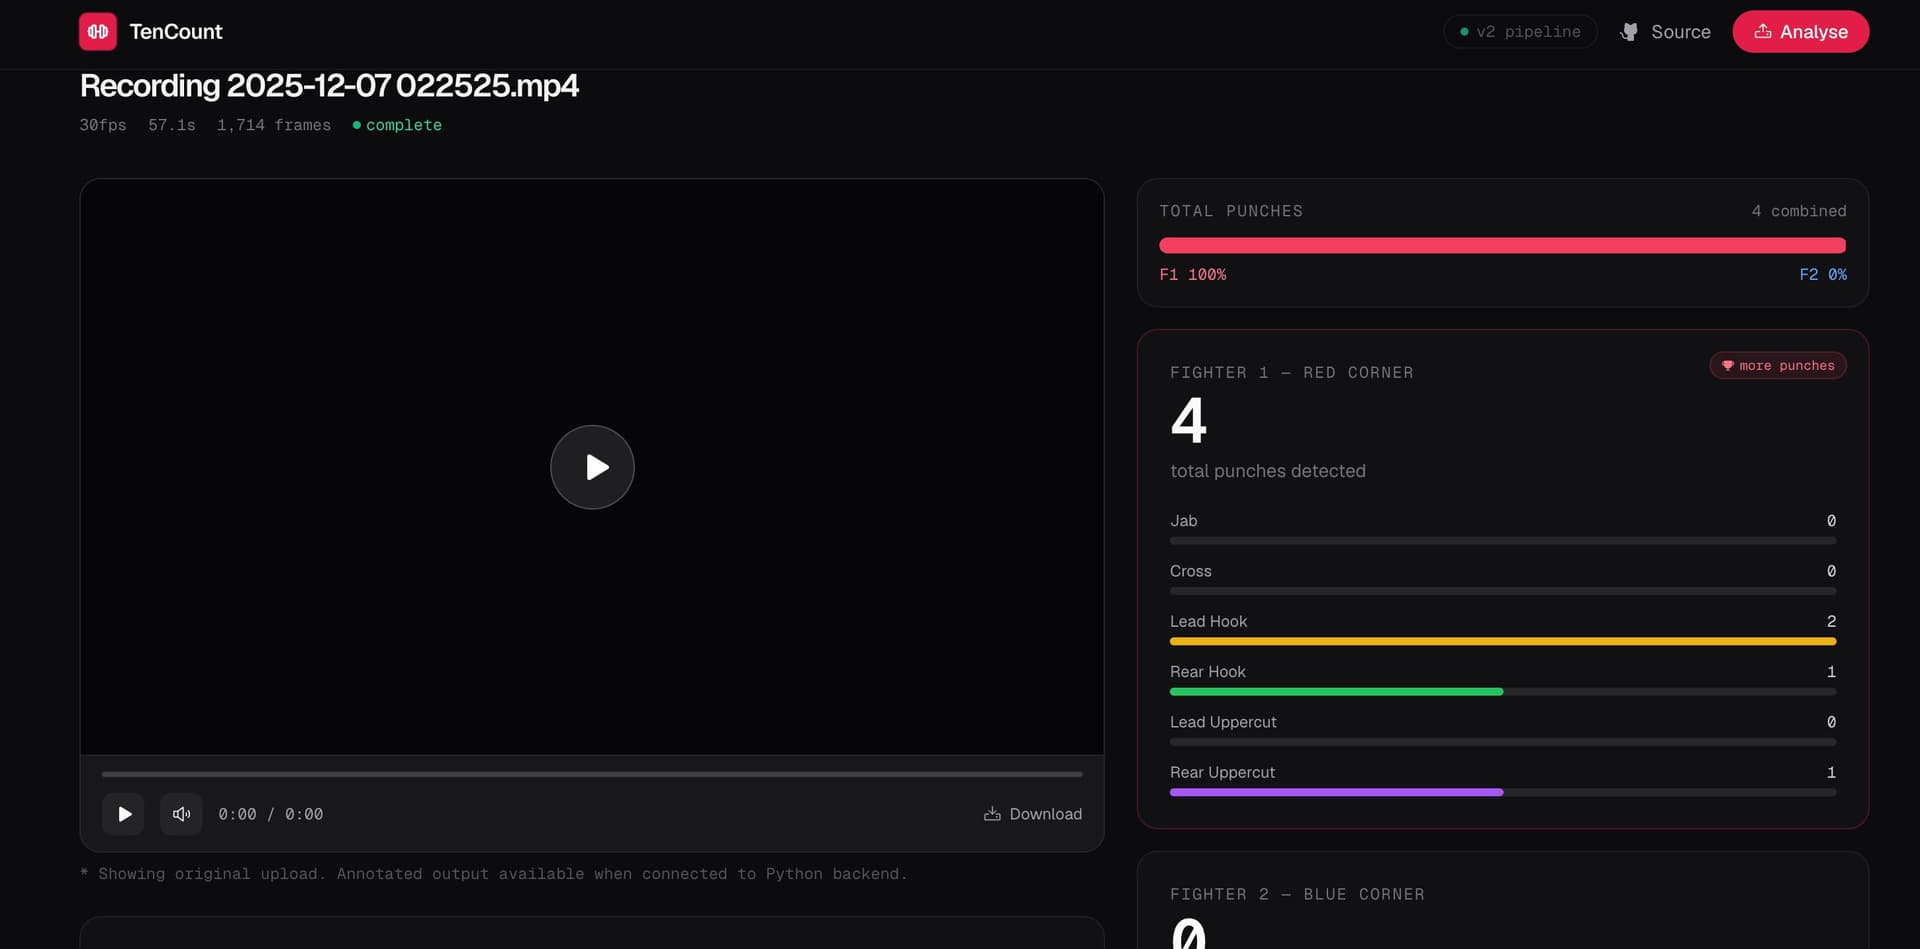The height and width of the screenshot is (949, 1920).
Task: Click the glove icon in more punches badge
Action: pos(1727,366)
